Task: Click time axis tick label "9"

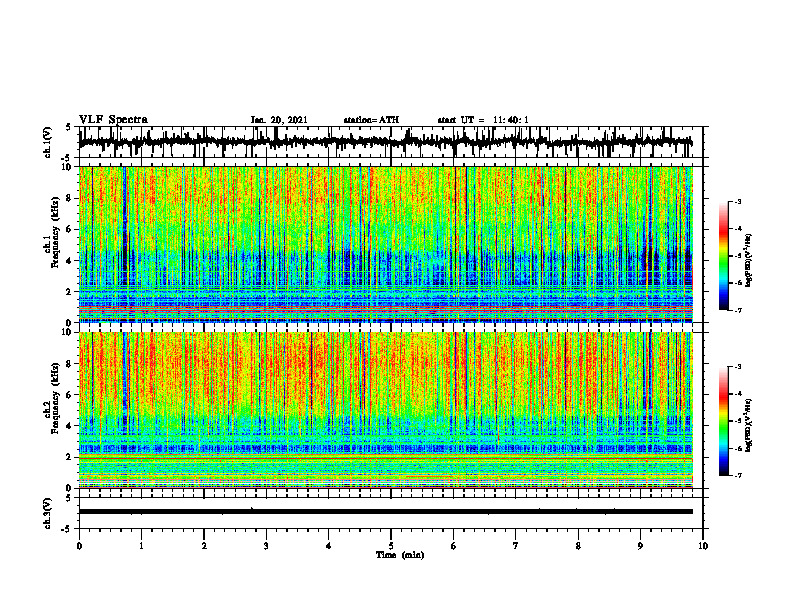Action: pos(640,546)
